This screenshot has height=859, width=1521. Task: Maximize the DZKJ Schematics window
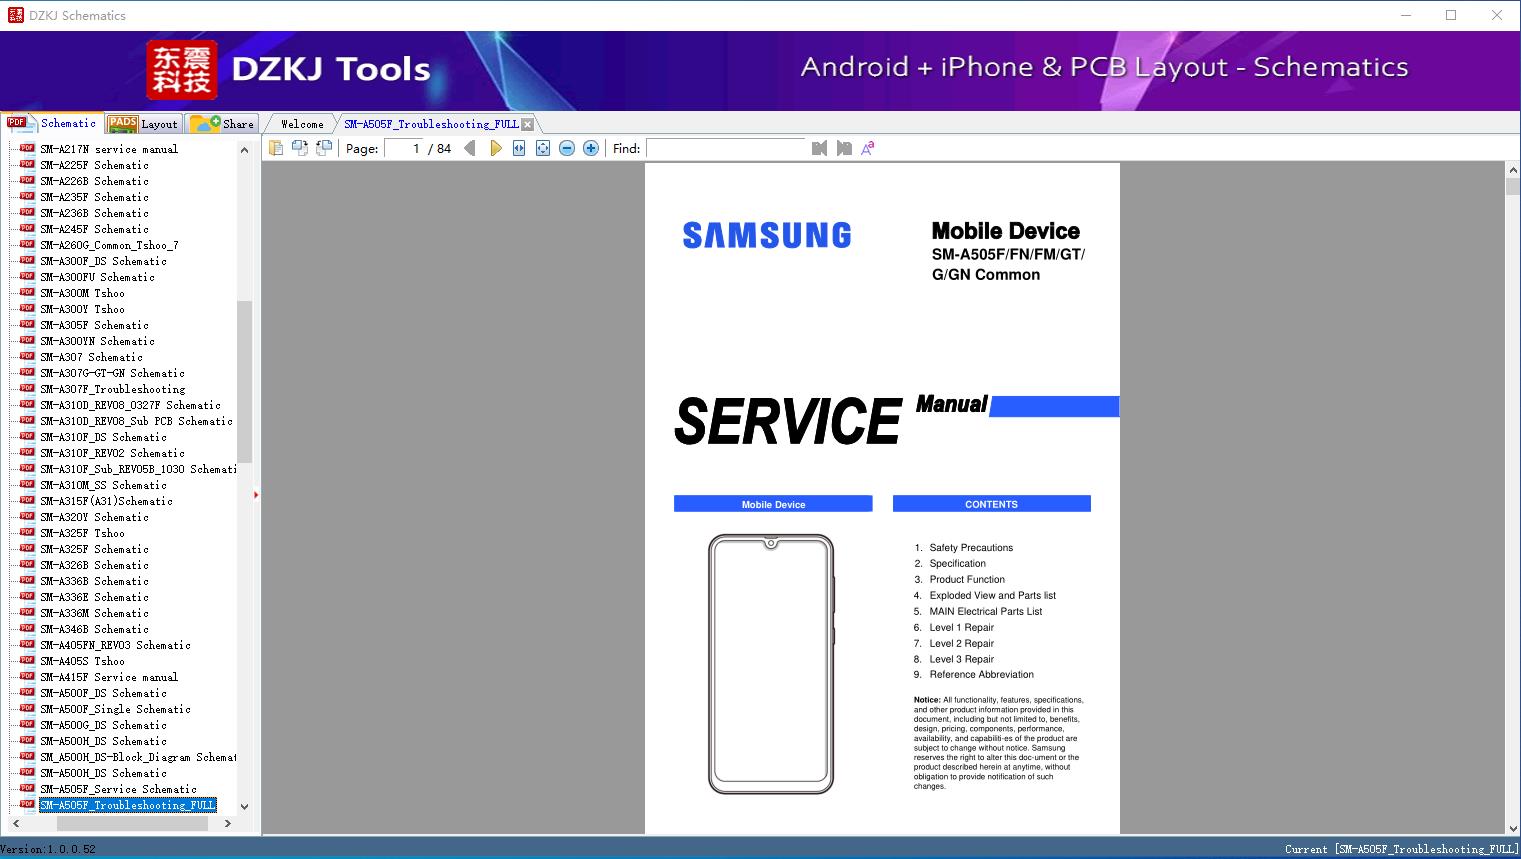point(1451,15)
